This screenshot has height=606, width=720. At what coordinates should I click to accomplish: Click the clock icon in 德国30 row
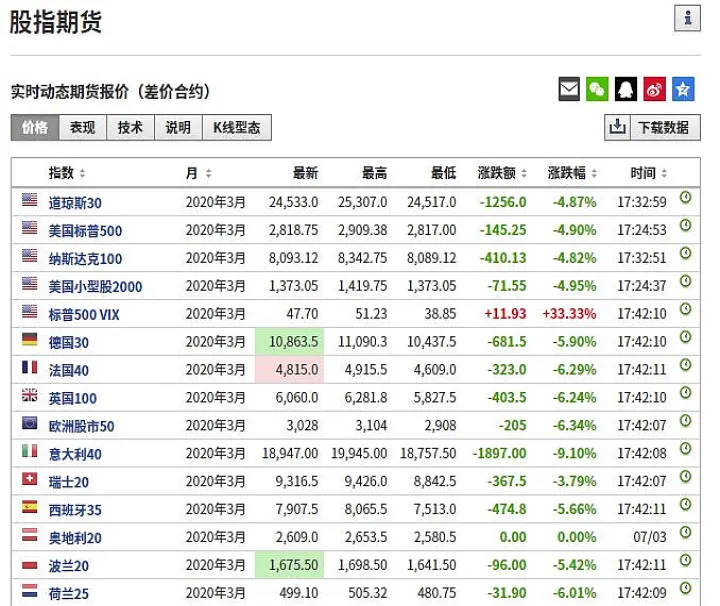coord(686,337)
